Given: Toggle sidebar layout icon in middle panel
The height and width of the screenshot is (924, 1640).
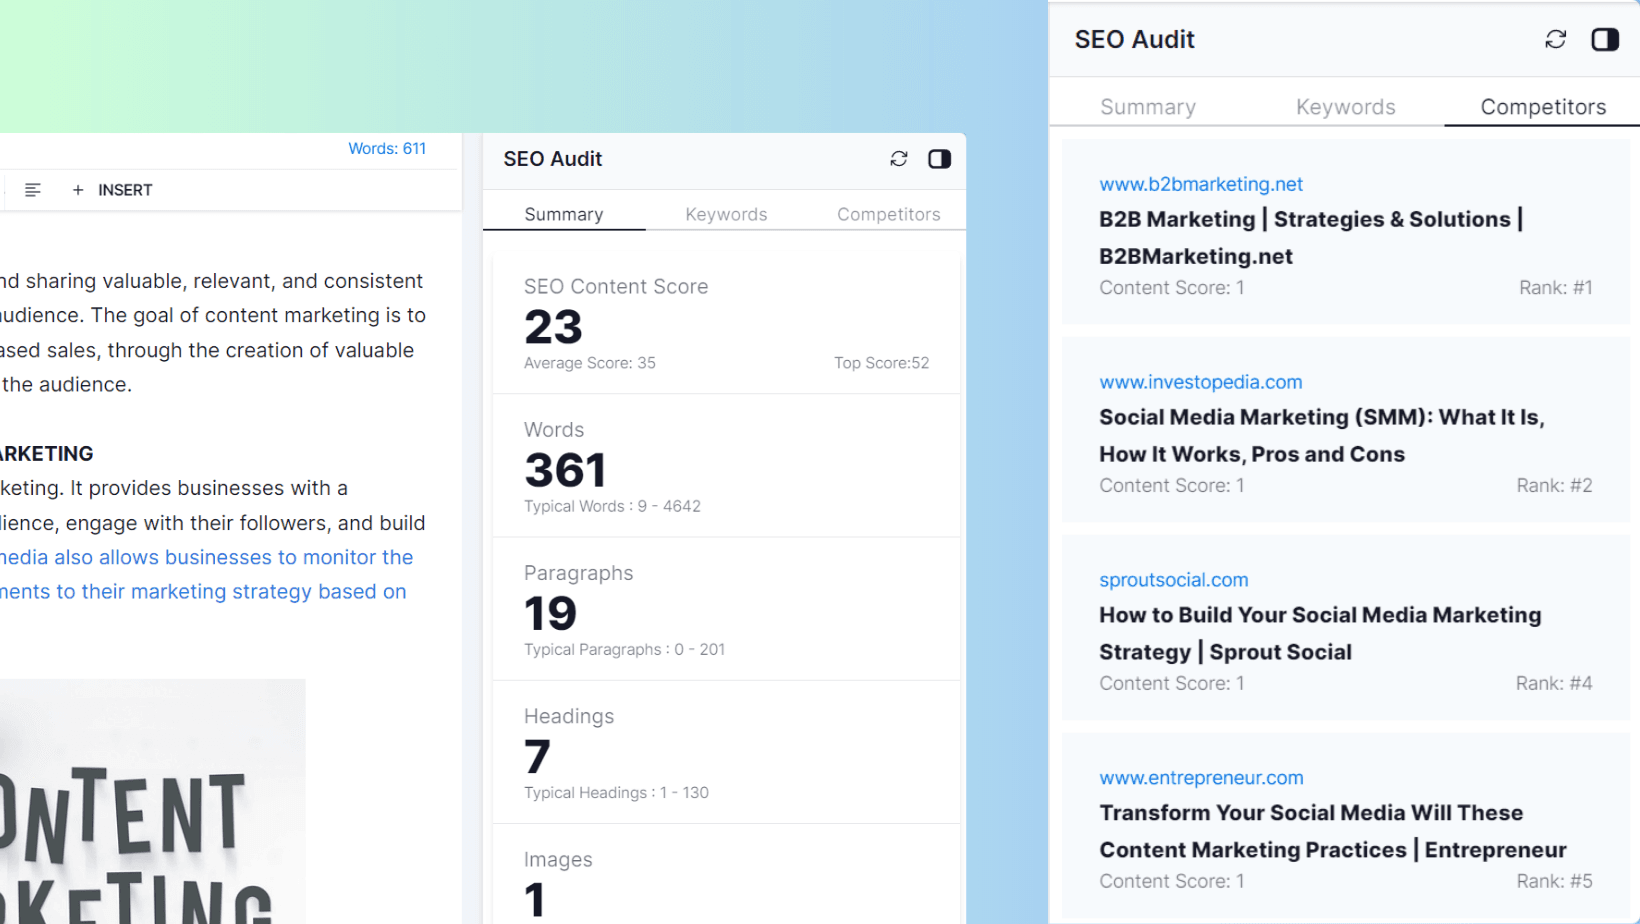Looking at the screenshot, I should tap(939, 159).
